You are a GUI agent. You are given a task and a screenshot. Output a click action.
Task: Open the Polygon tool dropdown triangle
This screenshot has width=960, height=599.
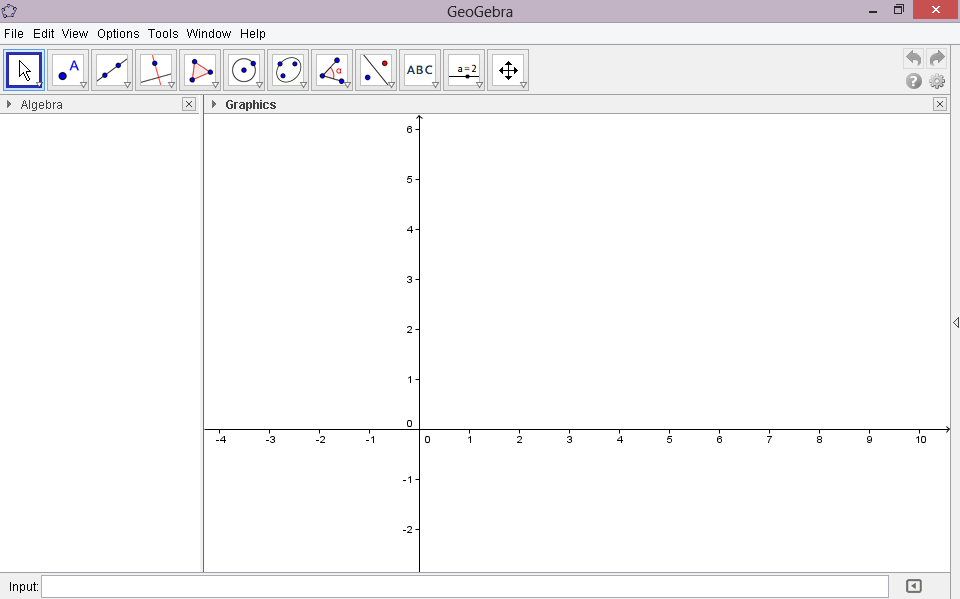(x=216, y=85)
